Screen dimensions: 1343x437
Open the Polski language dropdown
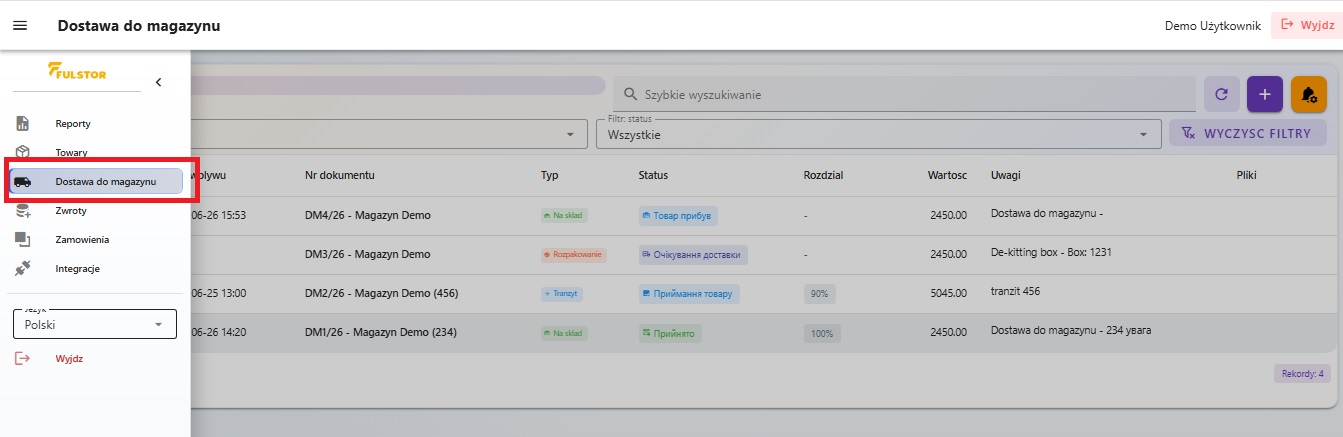coord(95,324)
